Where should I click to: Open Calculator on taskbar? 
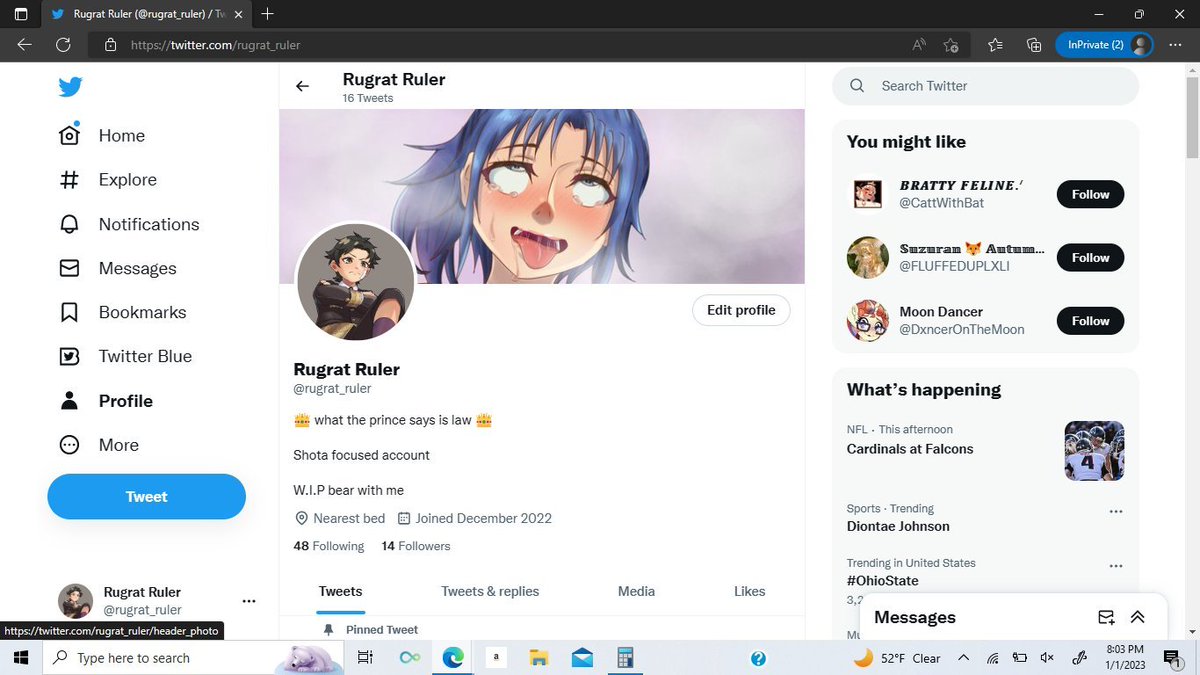(x=626, y=658)
